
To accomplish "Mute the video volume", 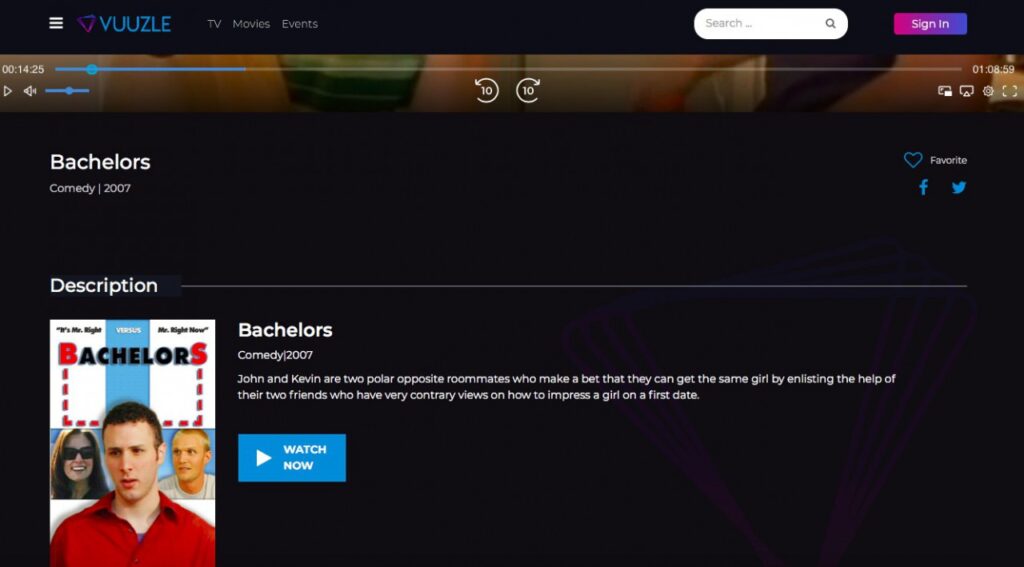I will [x=30, y=91].
